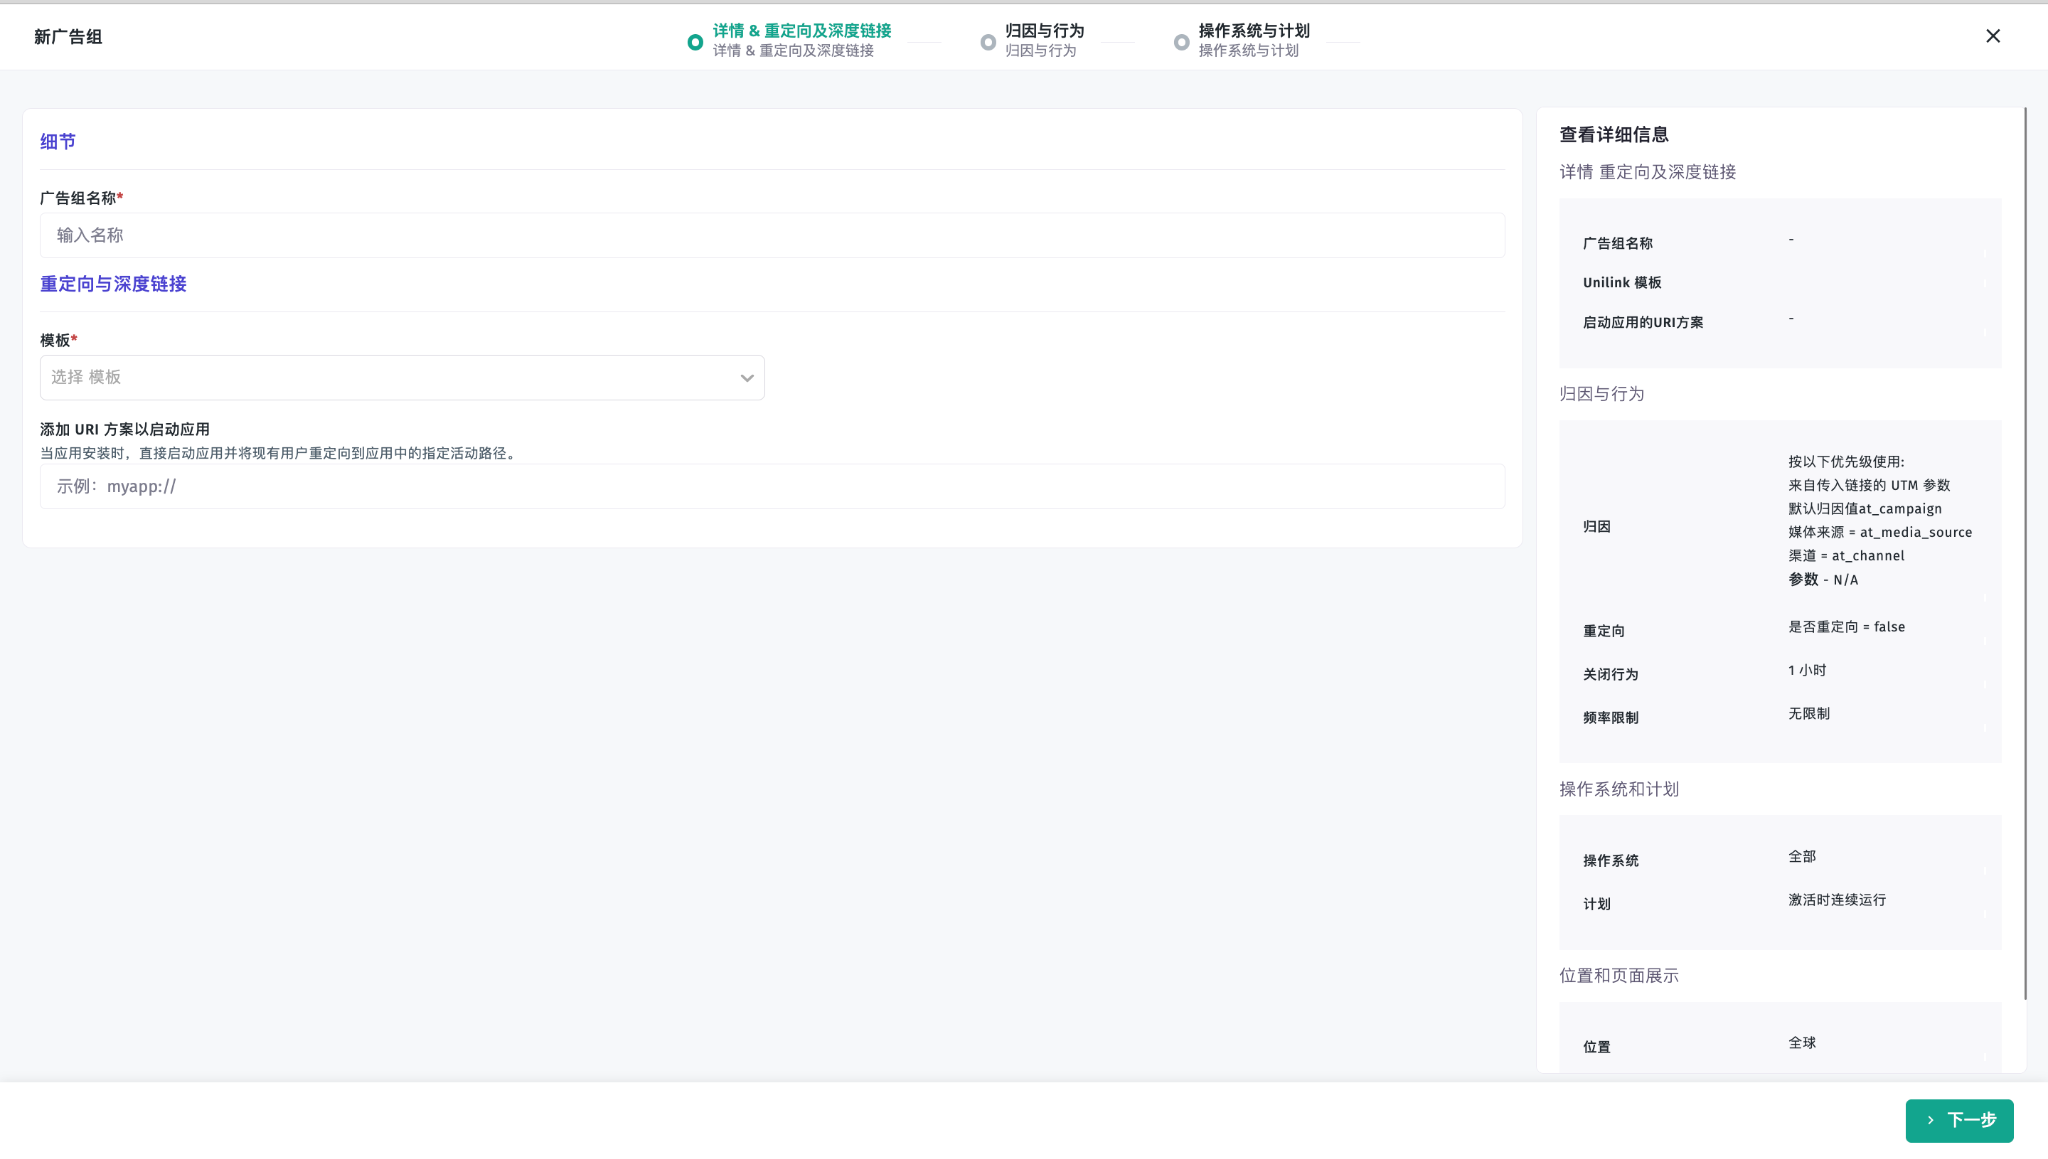Close the 新广告组 dialog with X
This screenshot has width=2048, height=1159.
(1992, 36)
